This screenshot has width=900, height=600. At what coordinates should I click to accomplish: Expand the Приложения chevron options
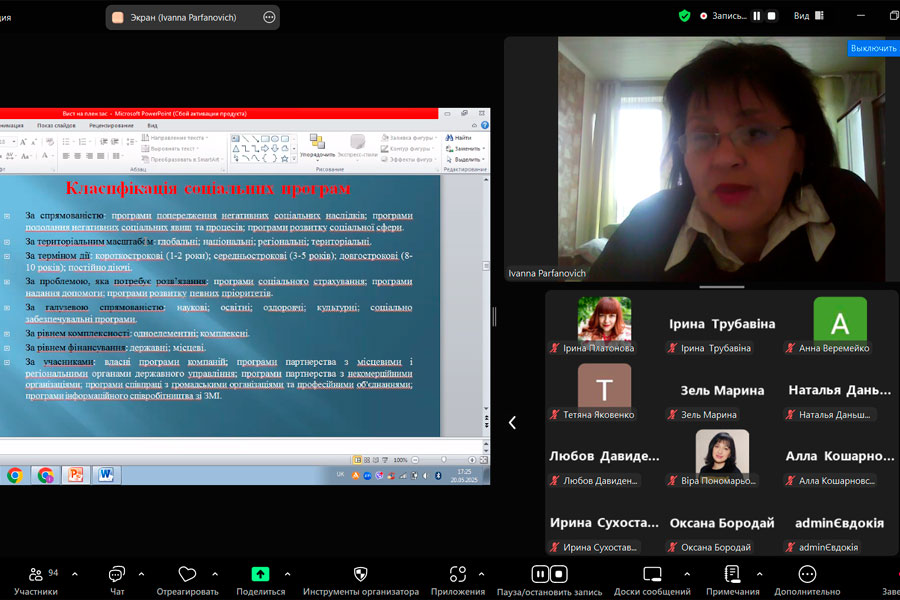coord(481,574)
